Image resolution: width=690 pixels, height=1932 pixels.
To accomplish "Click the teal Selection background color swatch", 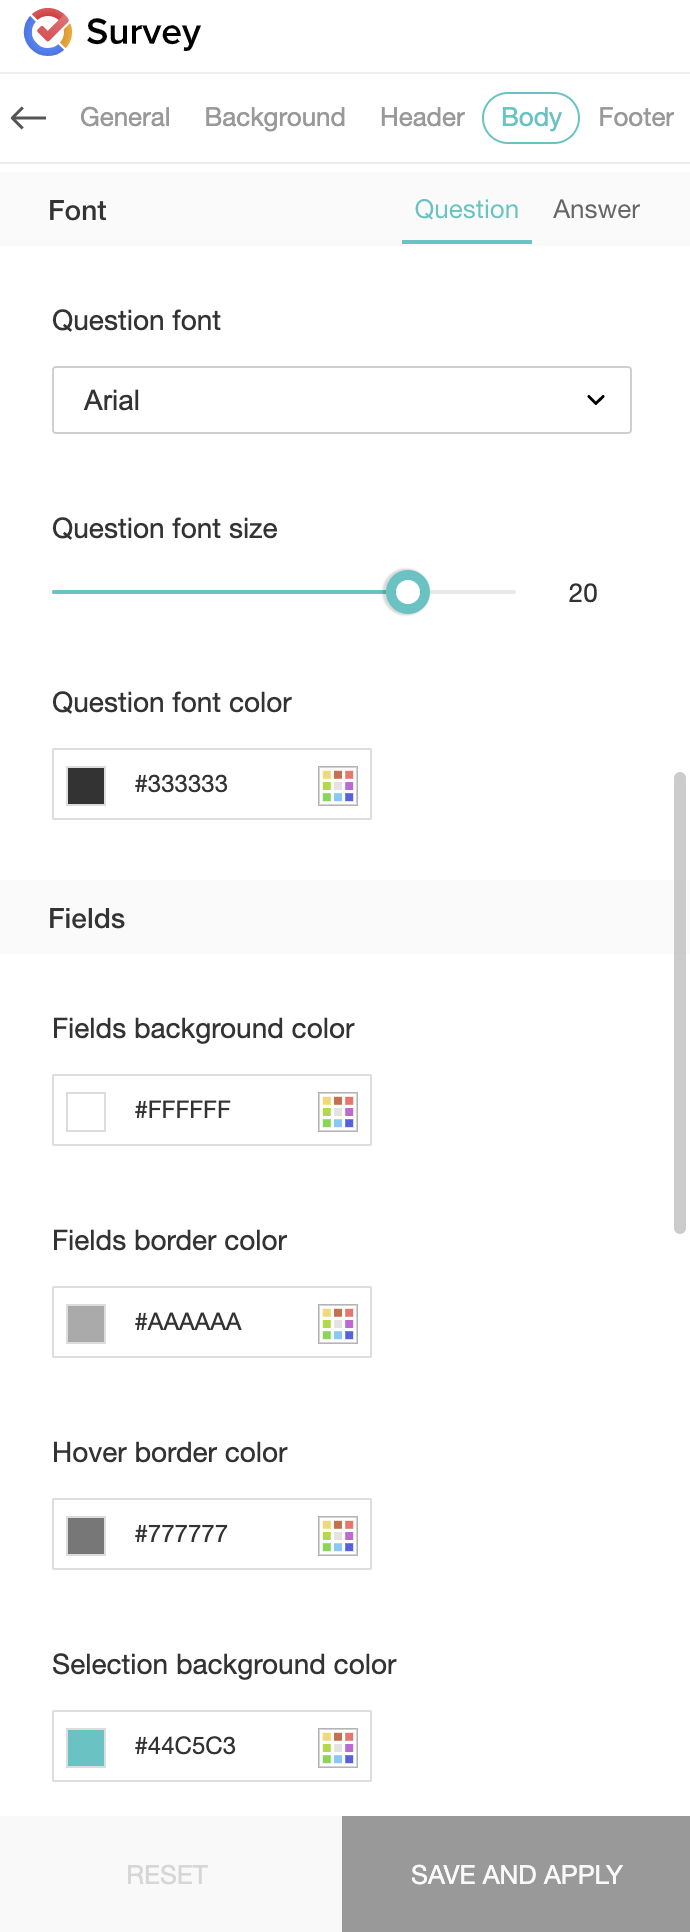I will [86, 1747].
